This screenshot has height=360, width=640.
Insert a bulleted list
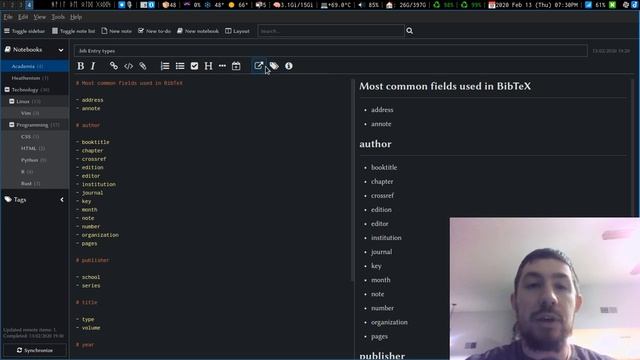coord(180,66)
